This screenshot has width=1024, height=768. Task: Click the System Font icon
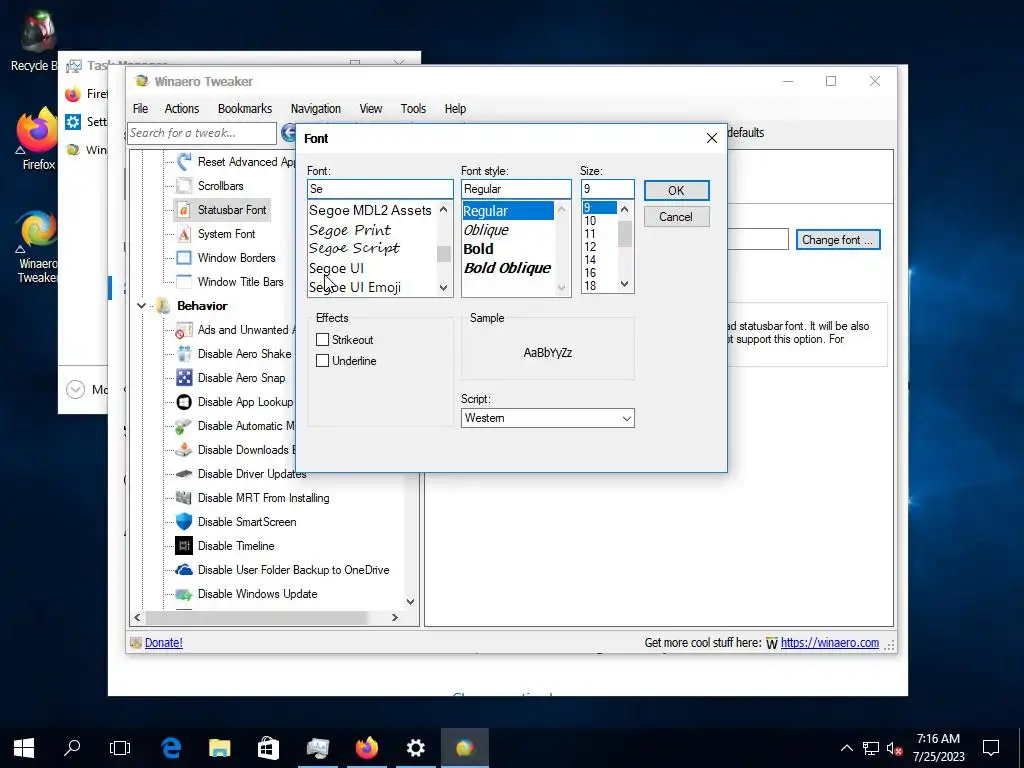click(184, 234)
